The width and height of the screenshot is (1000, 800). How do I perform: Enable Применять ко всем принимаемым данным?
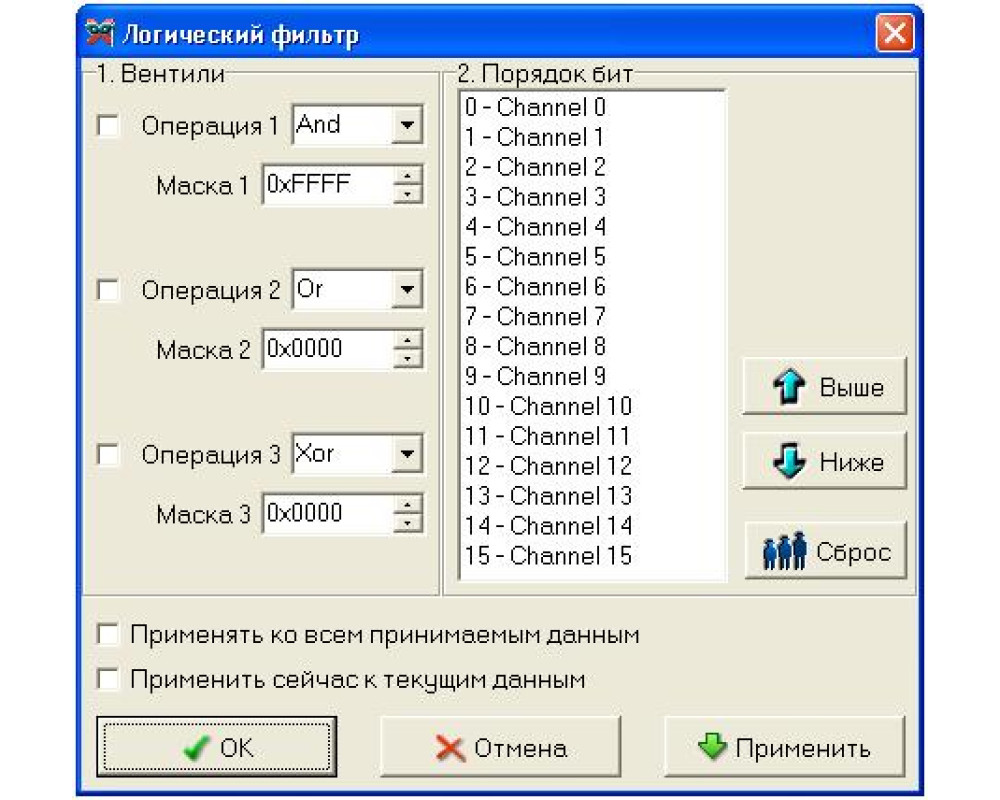(108, 635)
